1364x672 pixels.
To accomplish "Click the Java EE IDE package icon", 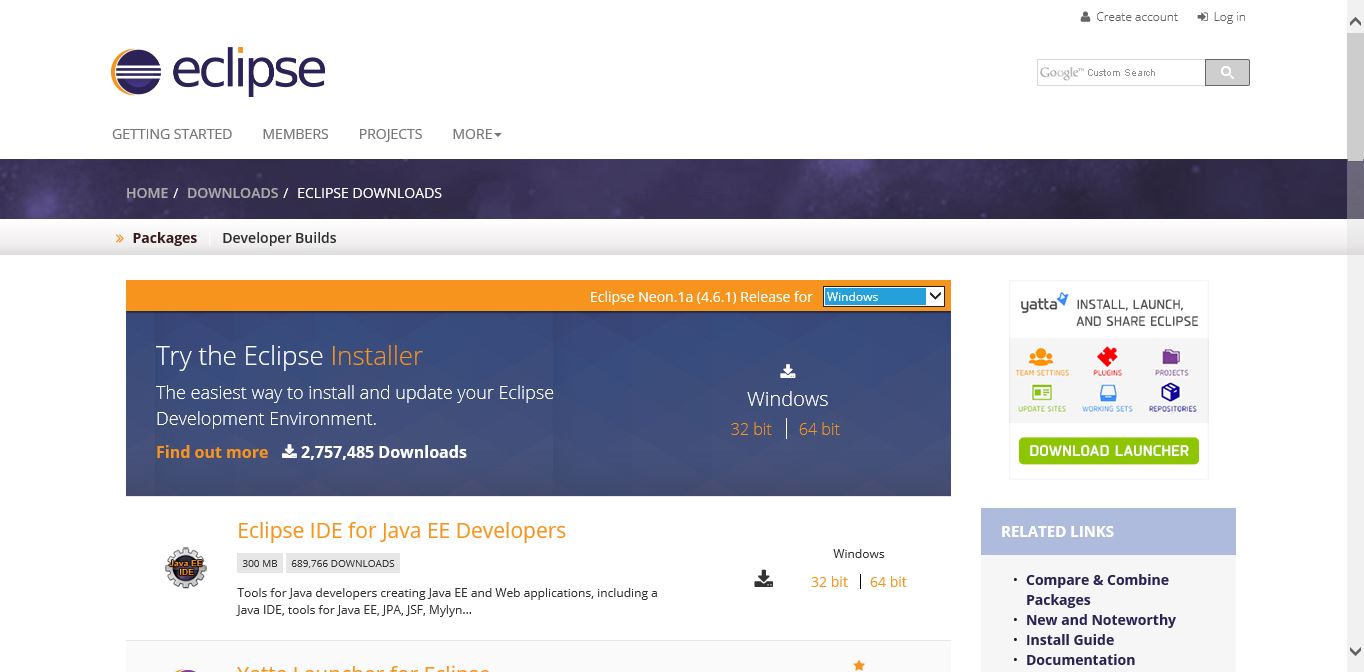I will click(x=185, y=567).
